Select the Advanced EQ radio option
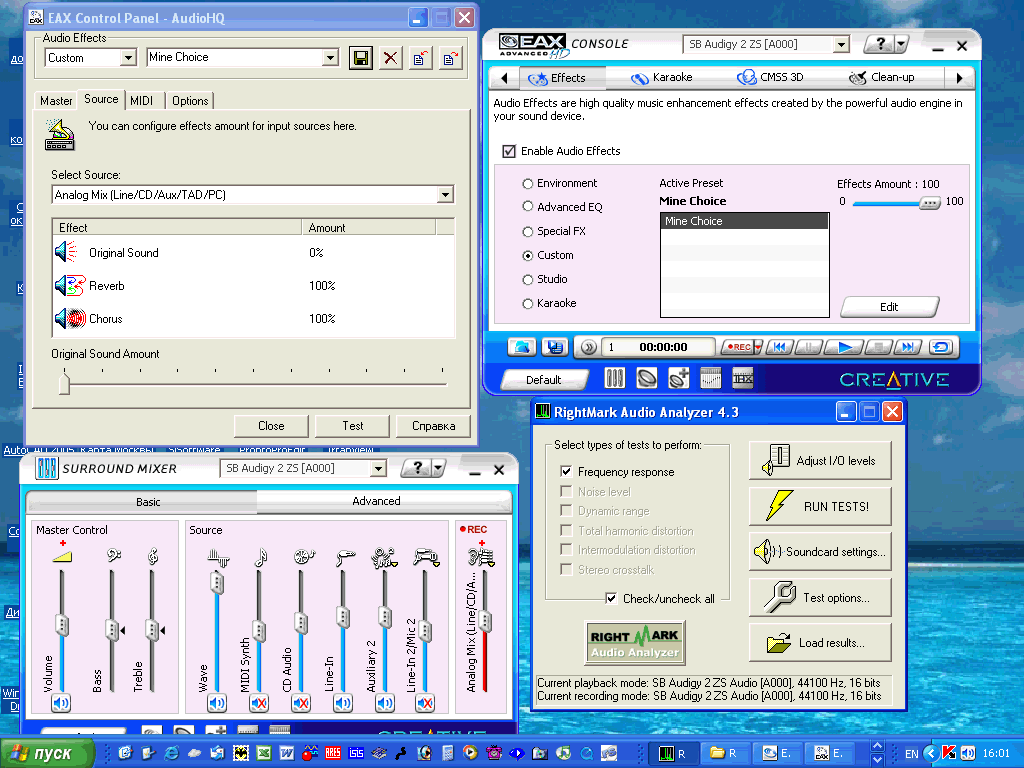The image size is (1024, 768). pyautogui.click(x=528, y=206)
